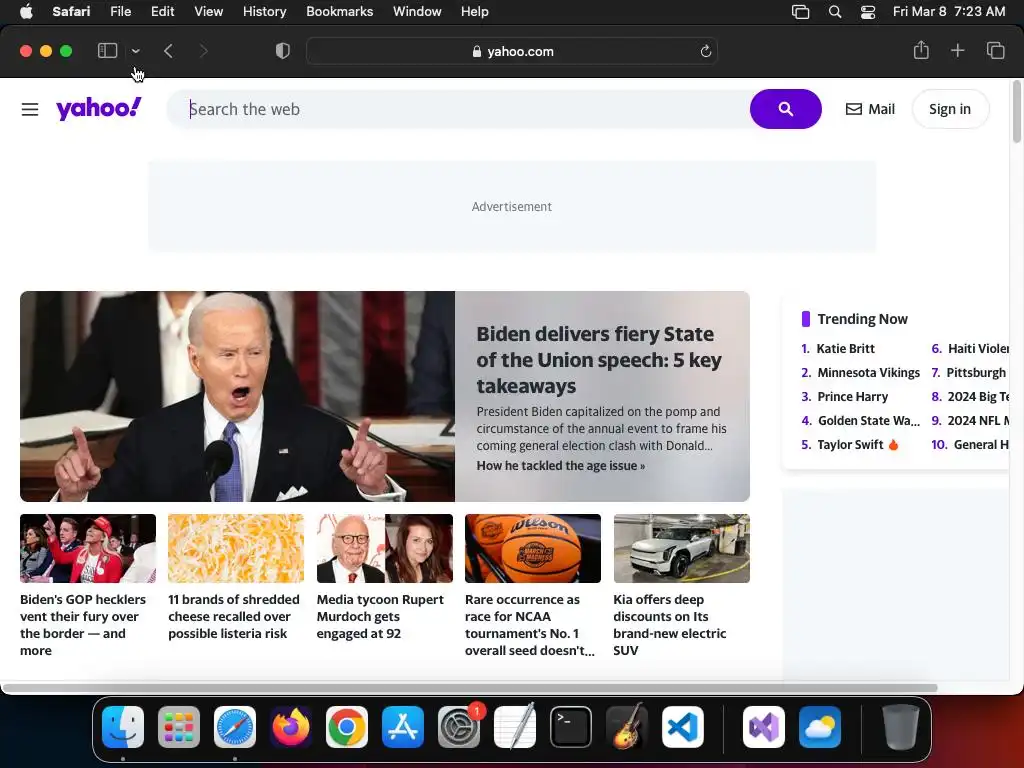This screenshot has width=1024, height=768.
Task: Select trending topic Minnesota Vikings
Action: 869,373
